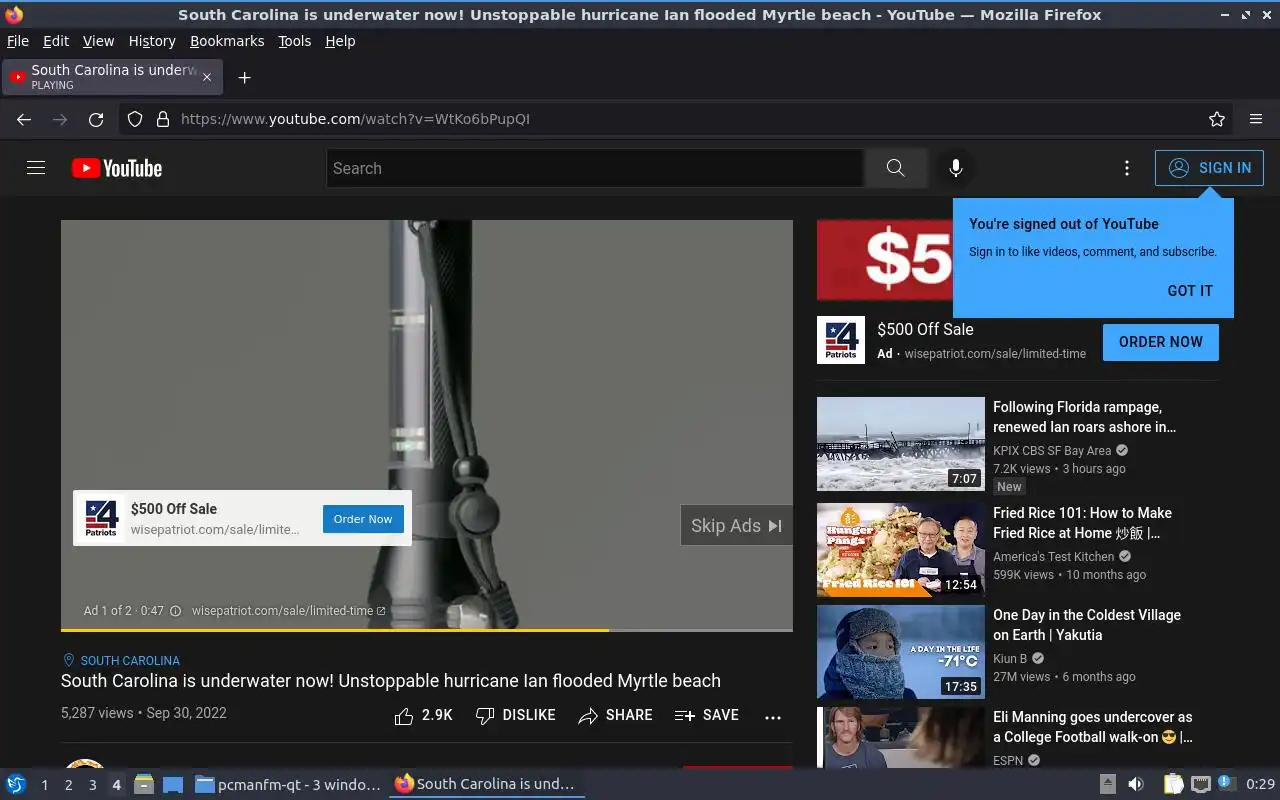The width and height of the screenshot is (1280, 800).
Task: Show desktop using the taskbar blue icon
Action: (x=172, y=785)
